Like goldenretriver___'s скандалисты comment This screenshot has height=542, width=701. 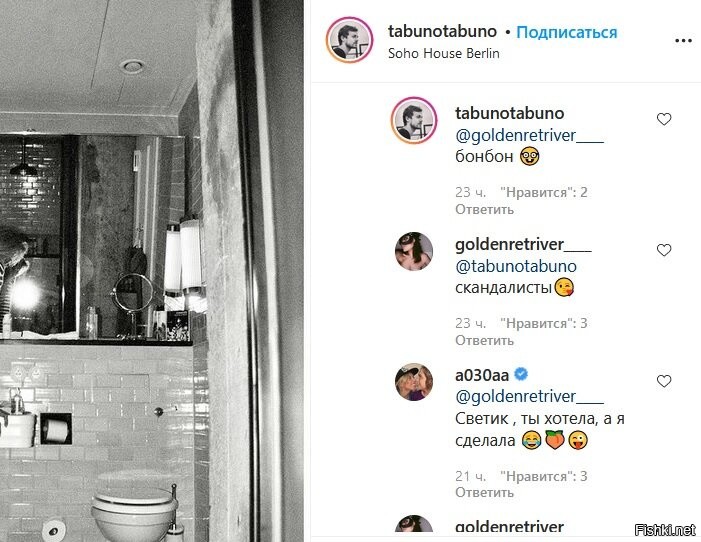(x=664, y=250)
